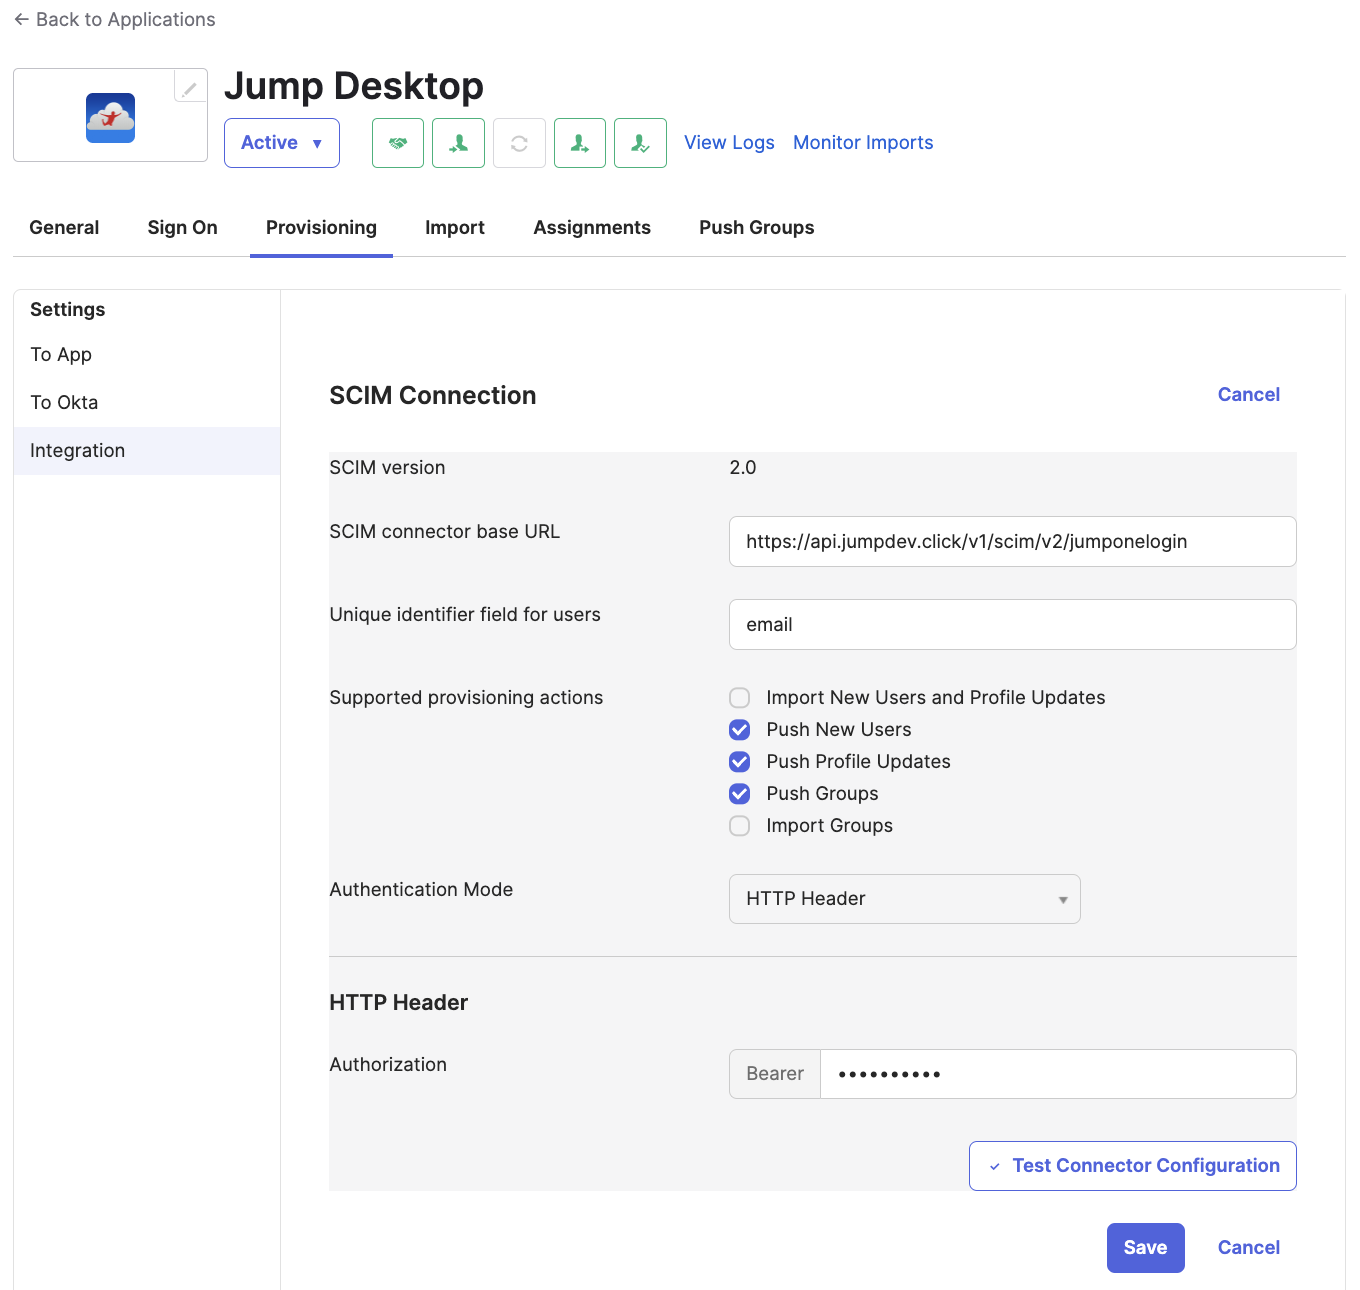This screenshot has height=1290, width=1360.
Task: Click the blue Save button
Action: coord(1146,1248)
